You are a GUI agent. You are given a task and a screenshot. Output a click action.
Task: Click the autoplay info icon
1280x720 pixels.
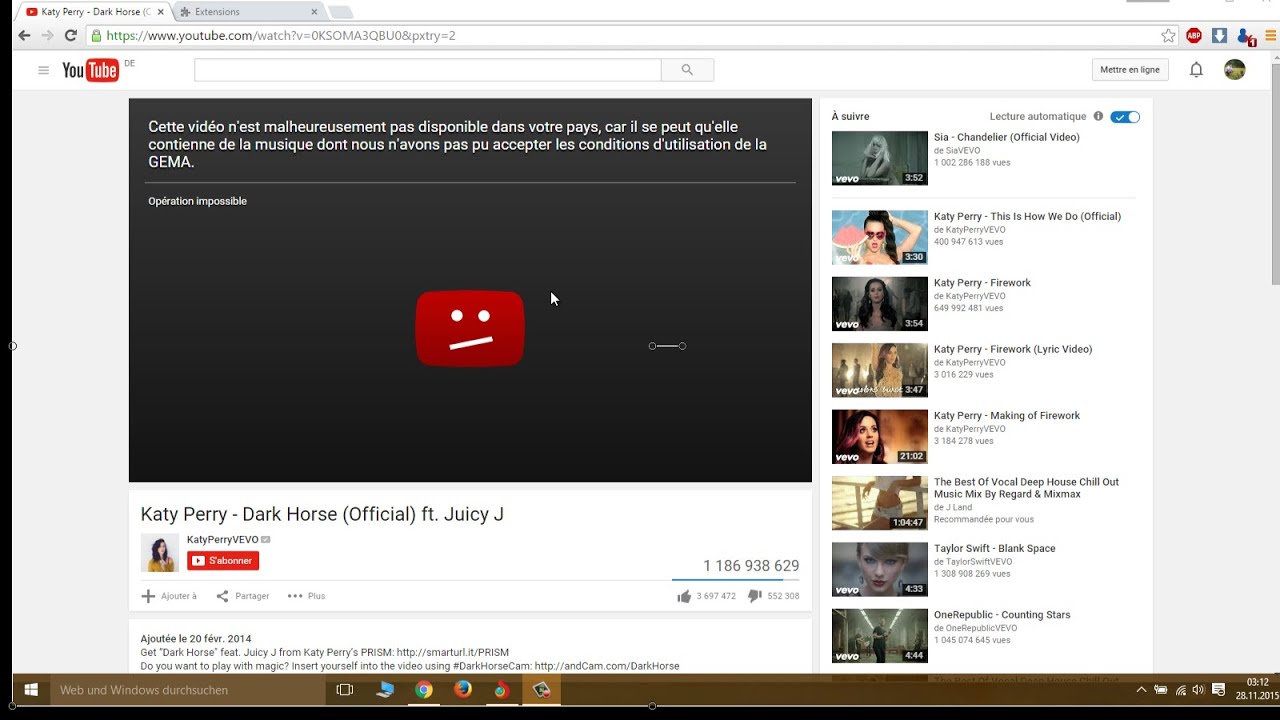tap(1098, 116)
